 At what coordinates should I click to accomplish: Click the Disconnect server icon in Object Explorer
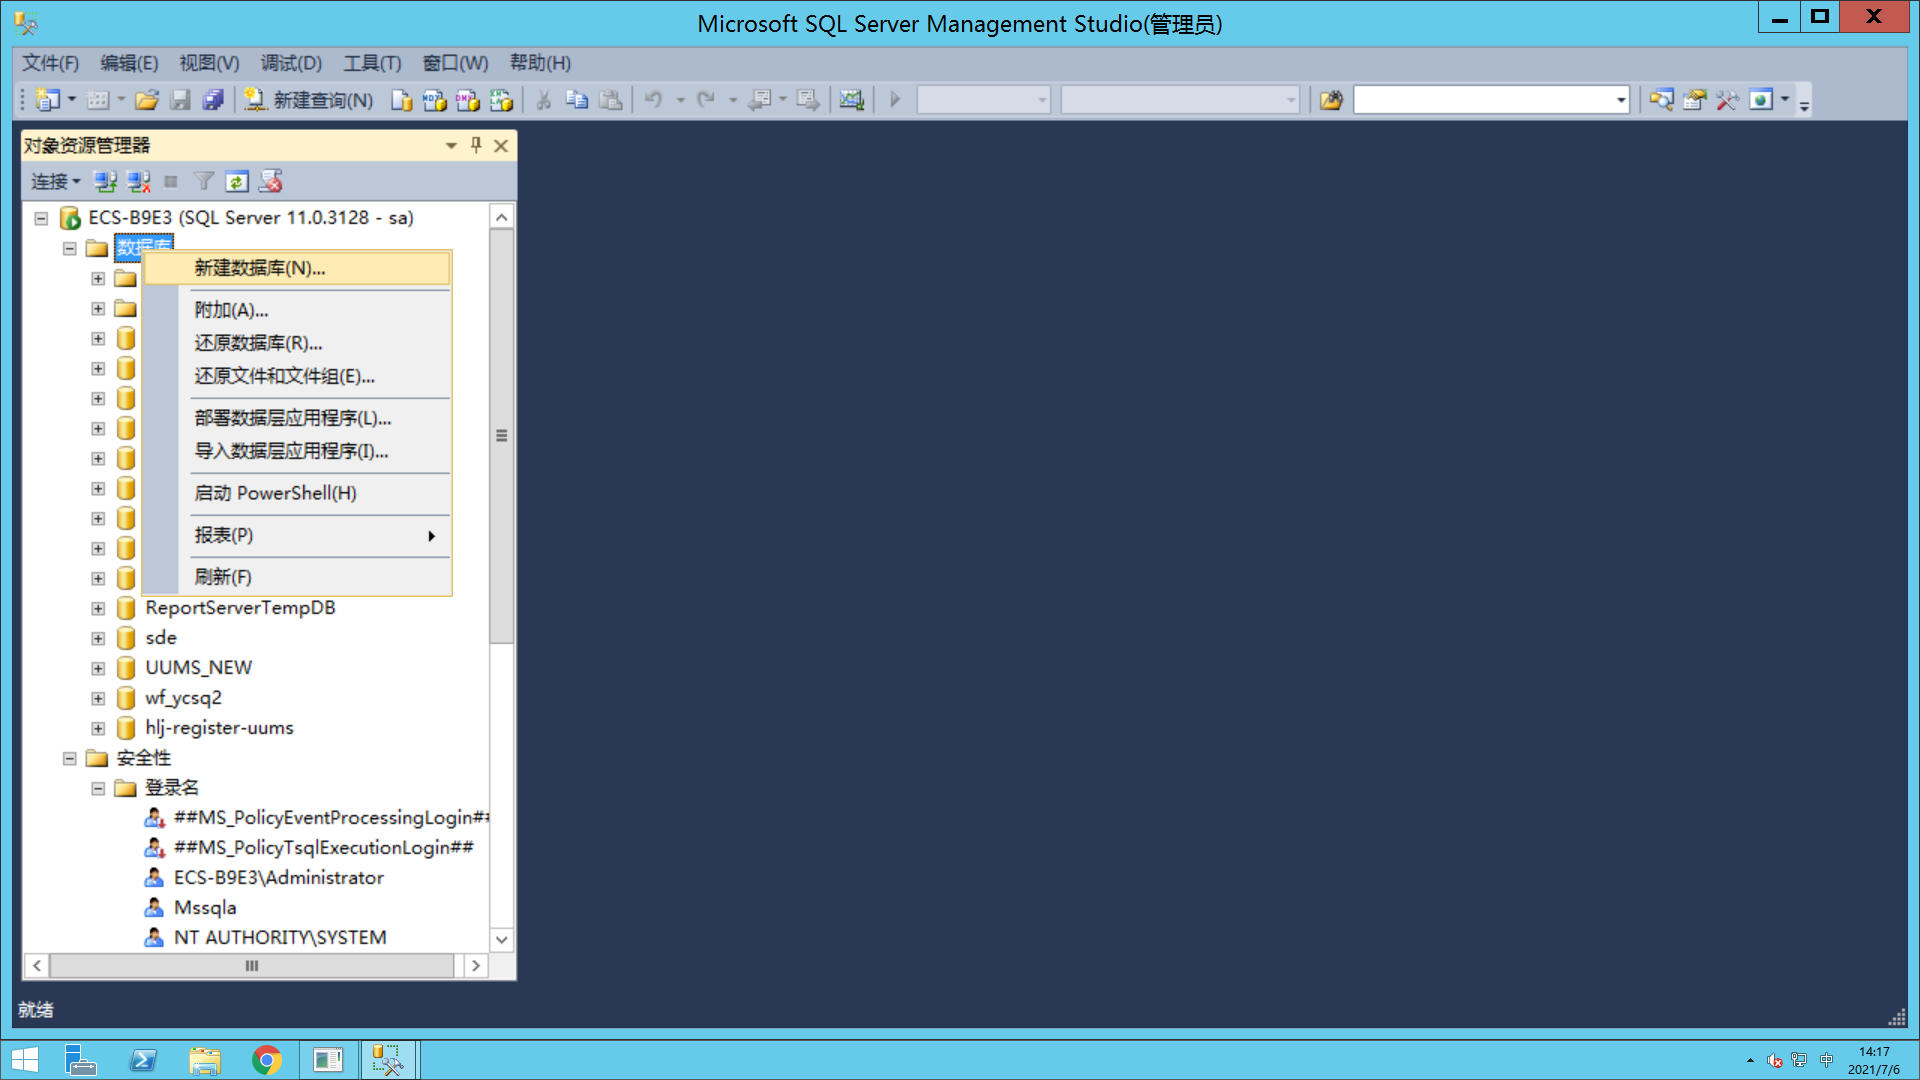[139, 181]
